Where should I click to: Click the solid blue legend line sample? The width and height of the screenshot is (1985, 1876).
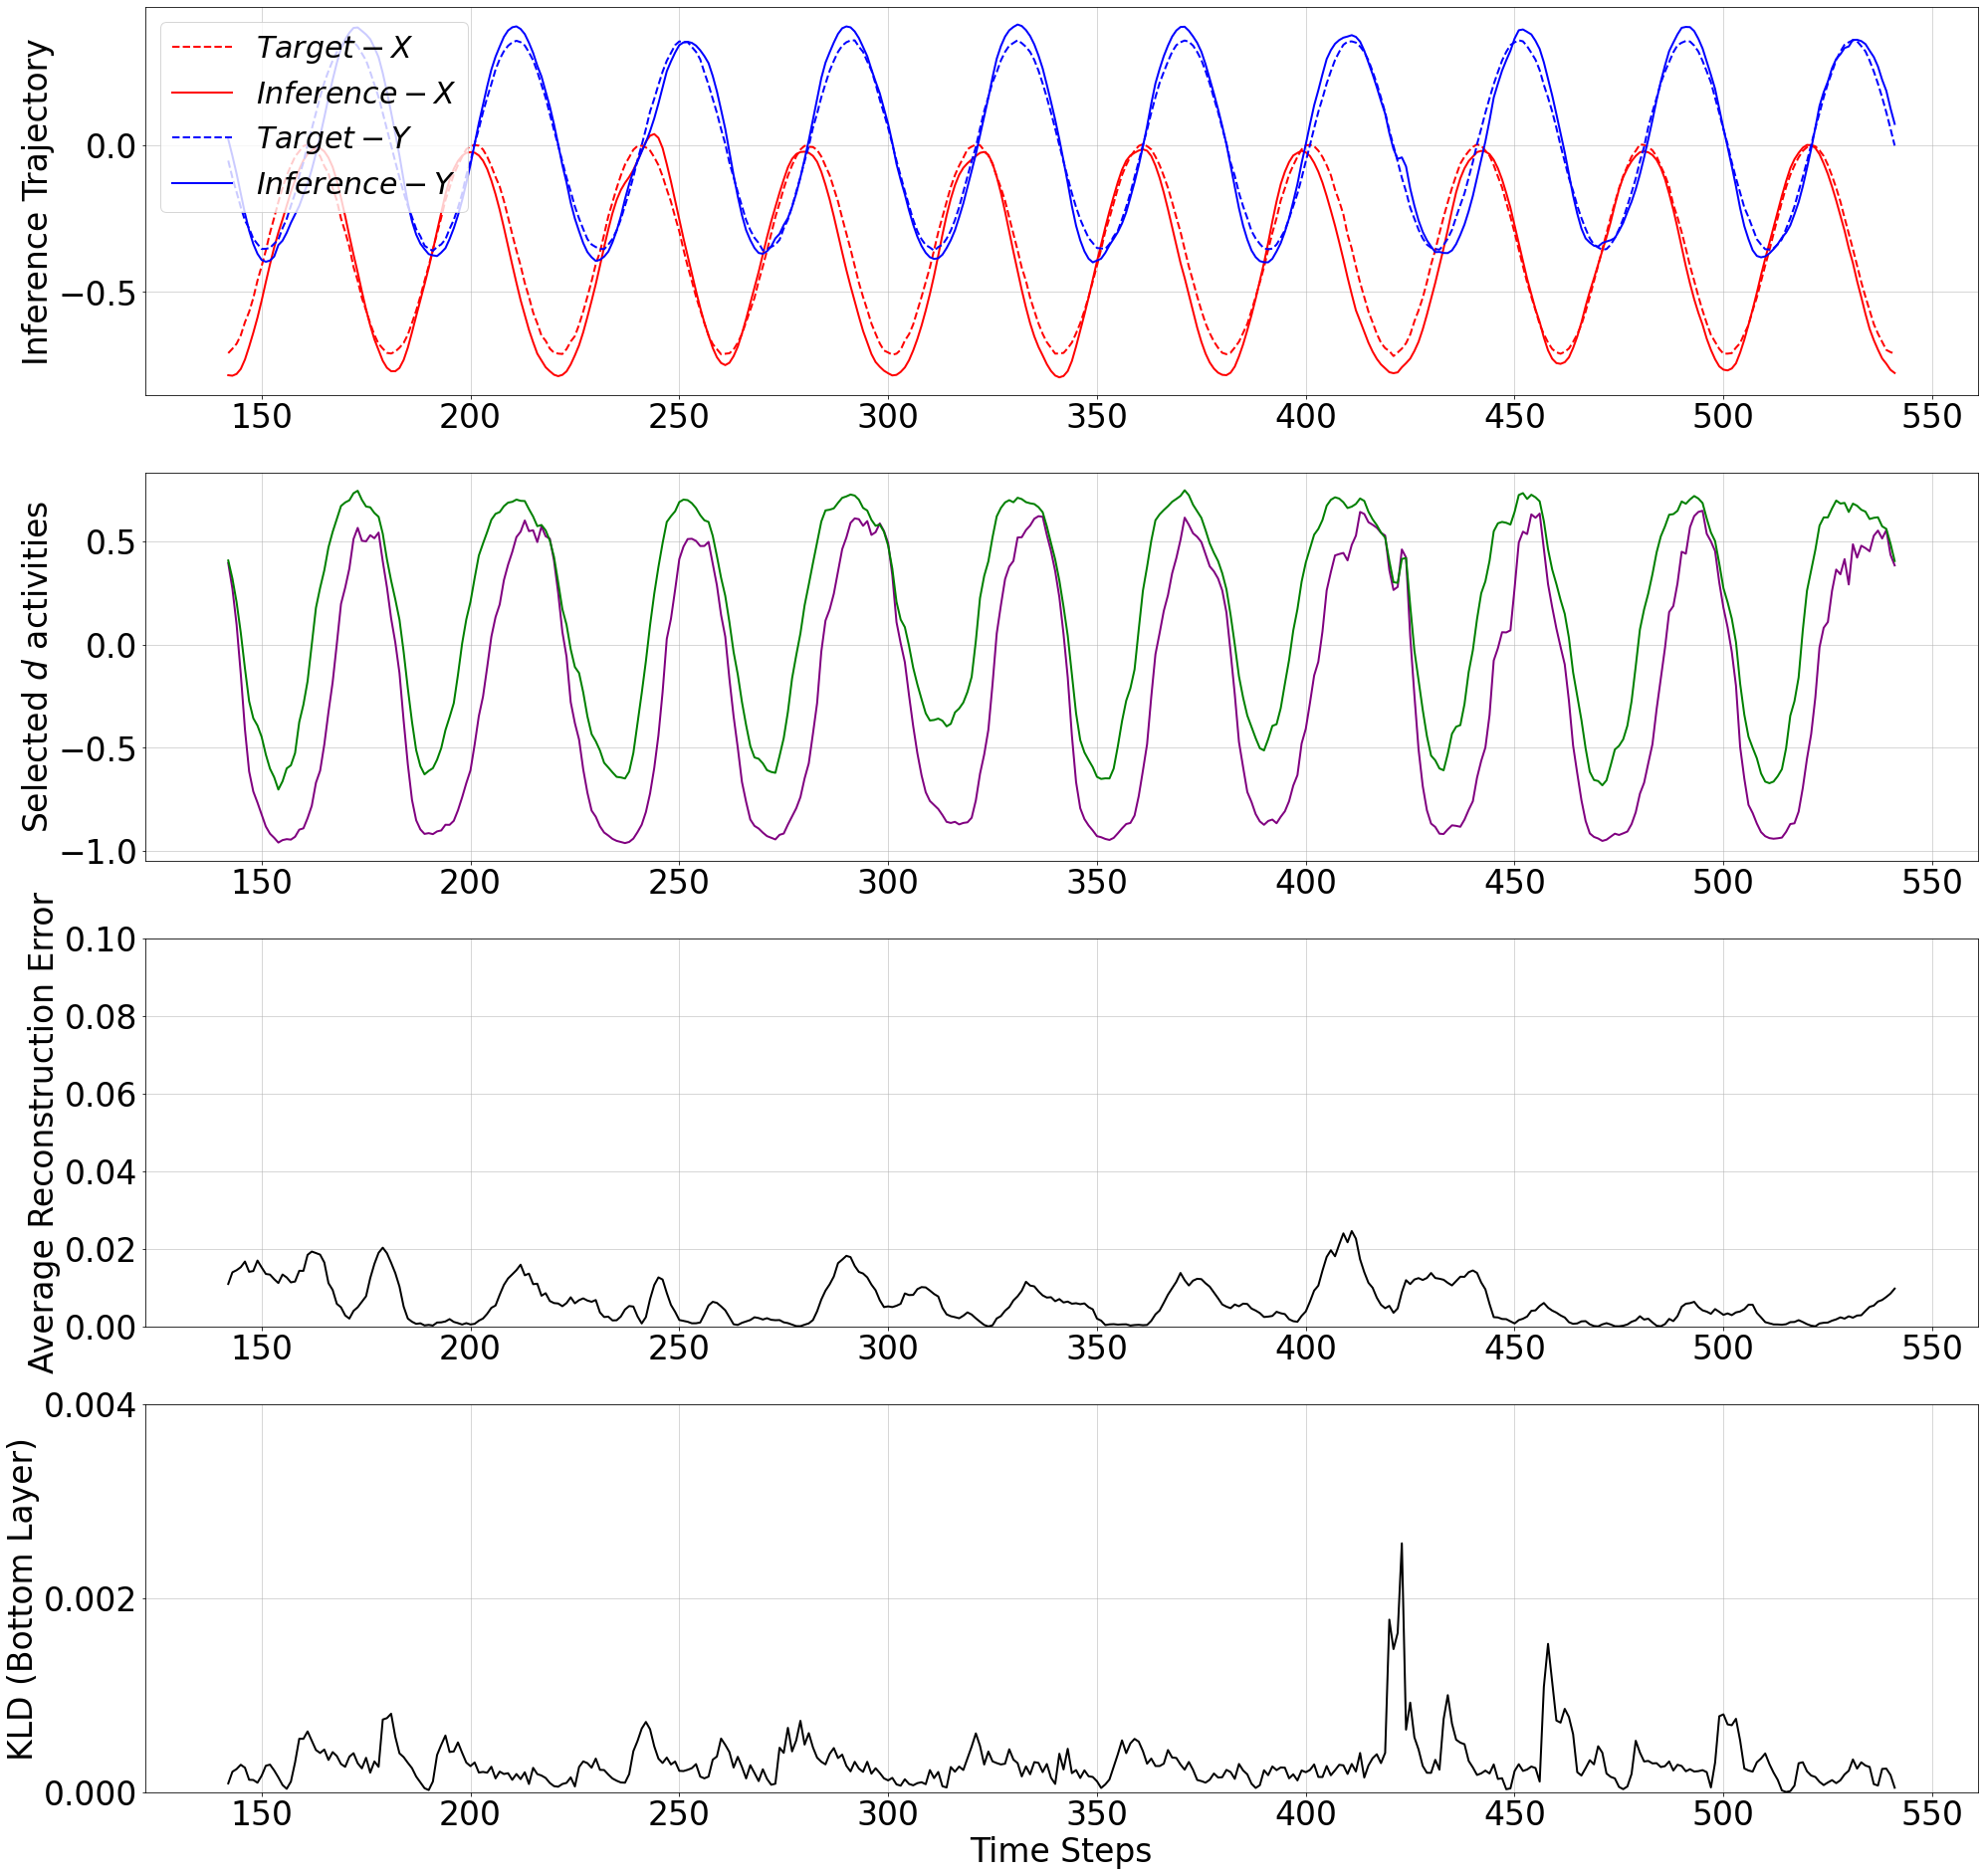pyautogui.click(x=202, y=183)
